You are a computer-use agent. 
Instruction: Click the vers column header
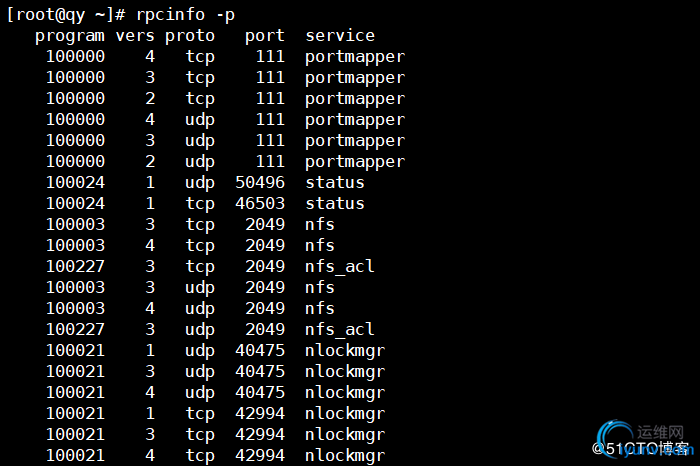pyautogui.click(x=135, y=36)
